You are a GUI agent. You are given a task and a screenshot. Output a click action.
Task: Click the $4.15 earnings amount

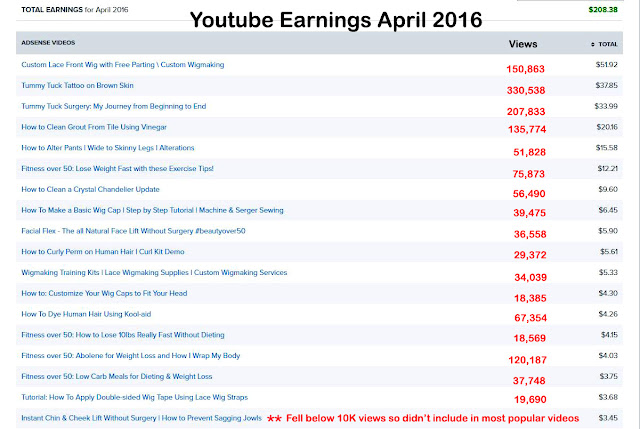(609, 335)
